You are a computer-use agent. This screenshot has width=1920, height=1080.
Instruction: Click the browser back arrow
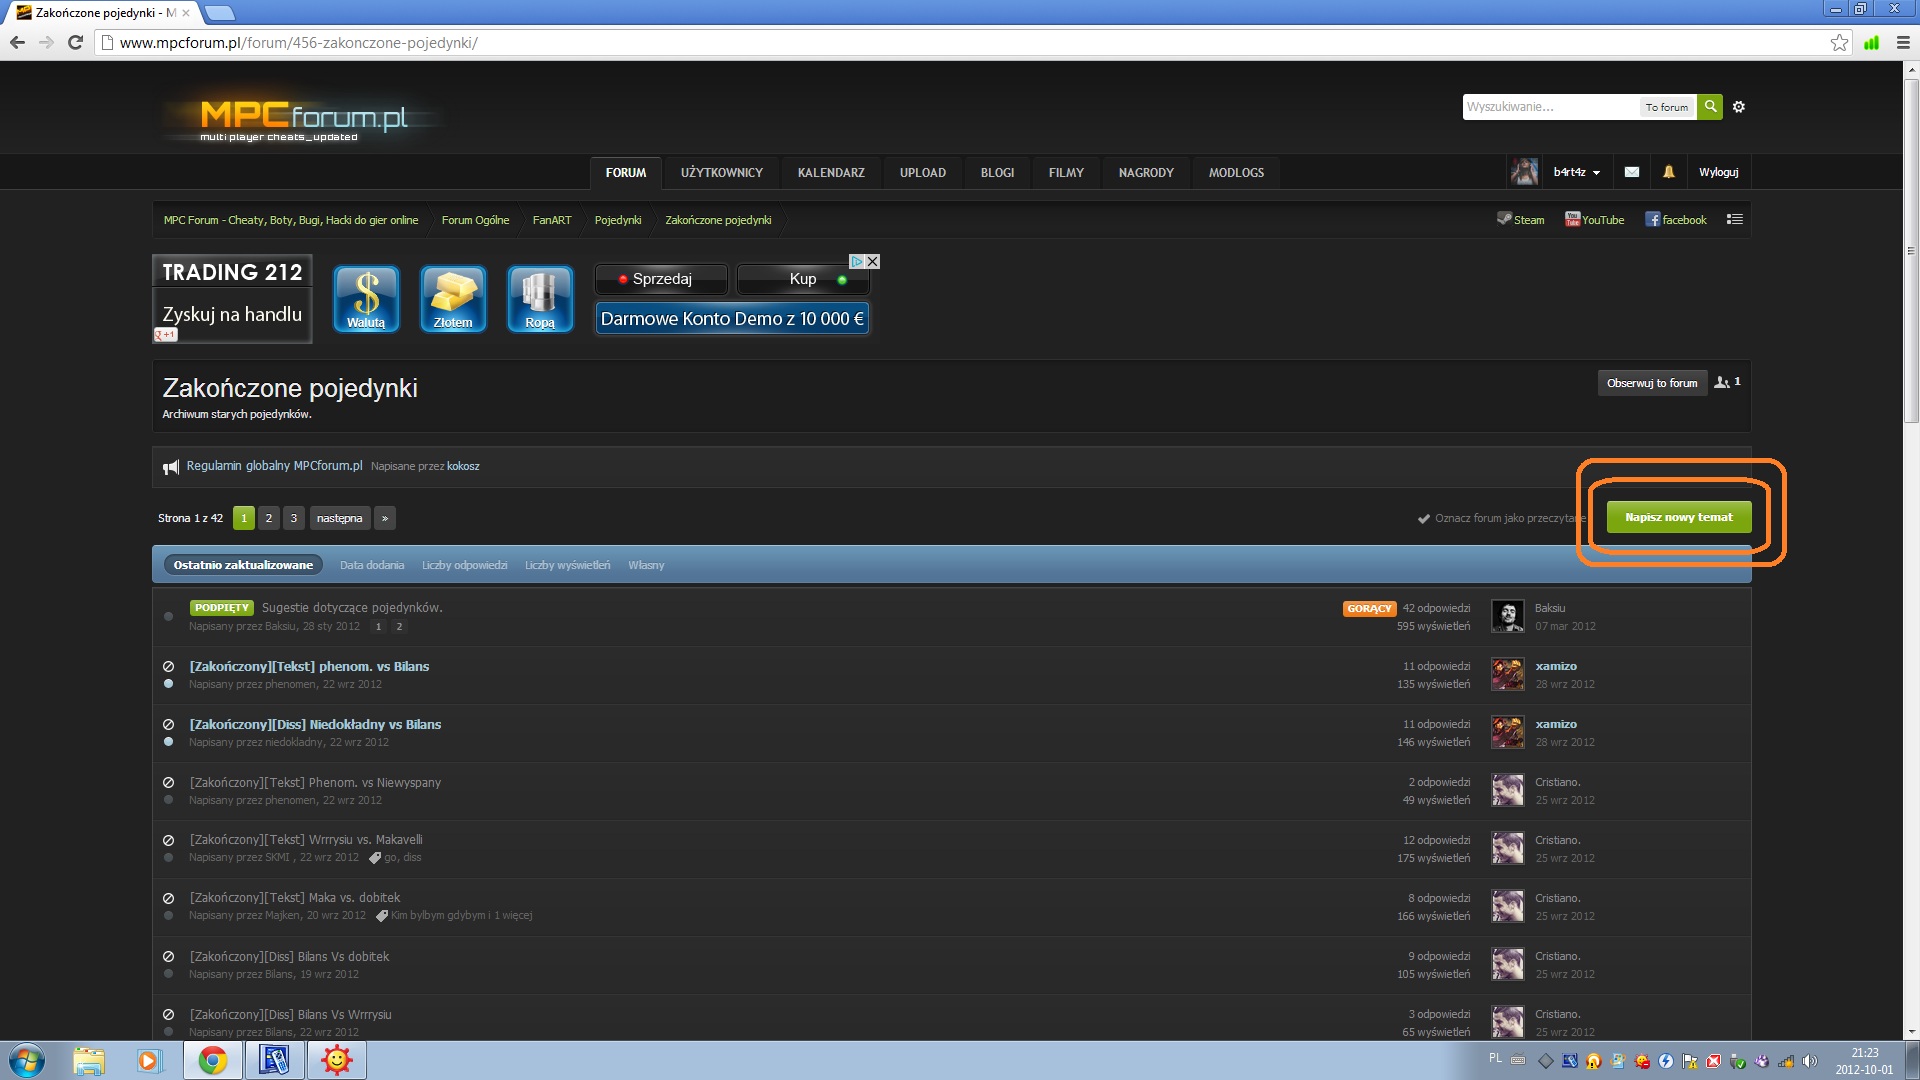click(17, 43)
